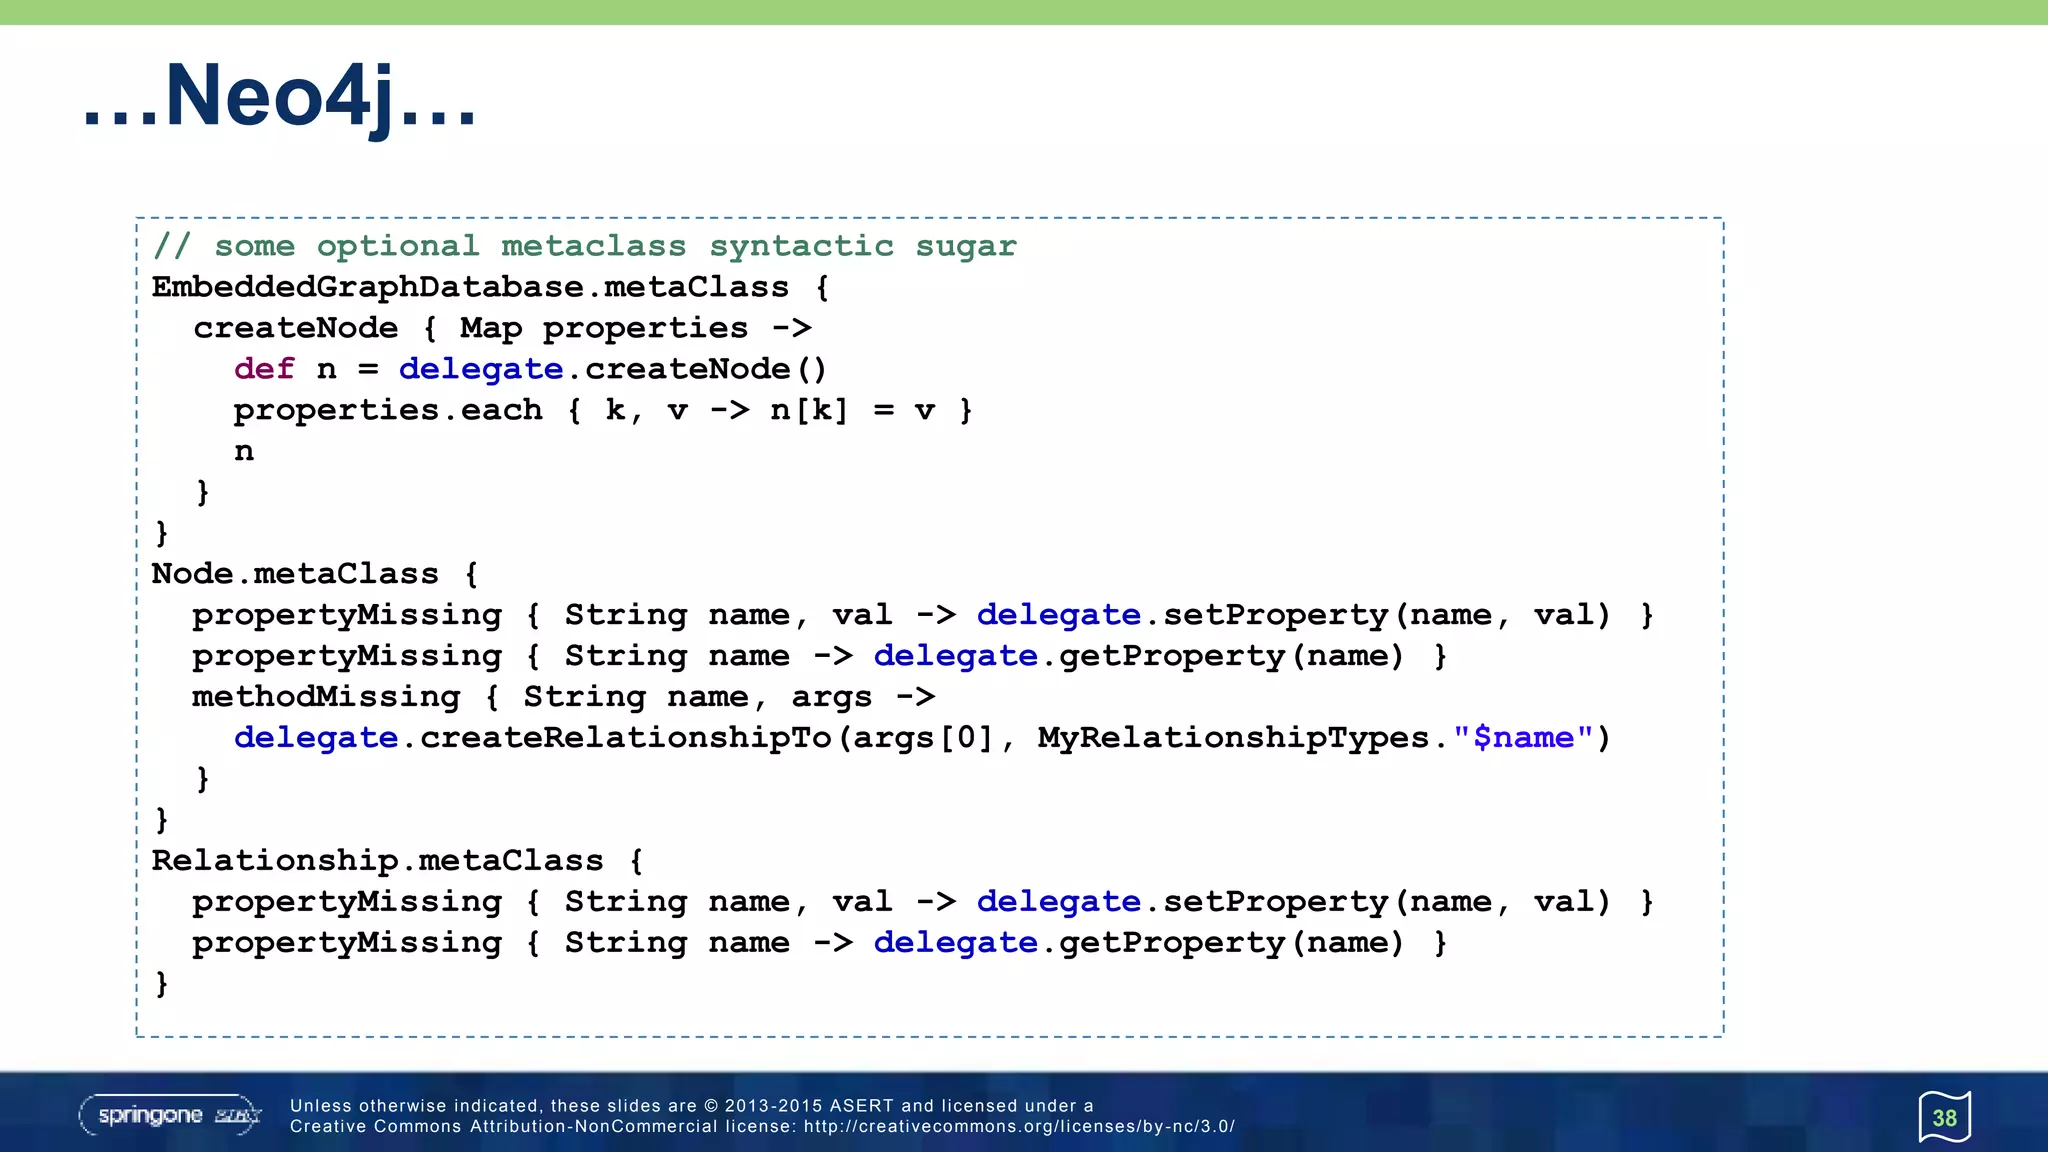Click the ...Neo4j... slide title
Screen dimensions: 2048x1152
point(279,96)
